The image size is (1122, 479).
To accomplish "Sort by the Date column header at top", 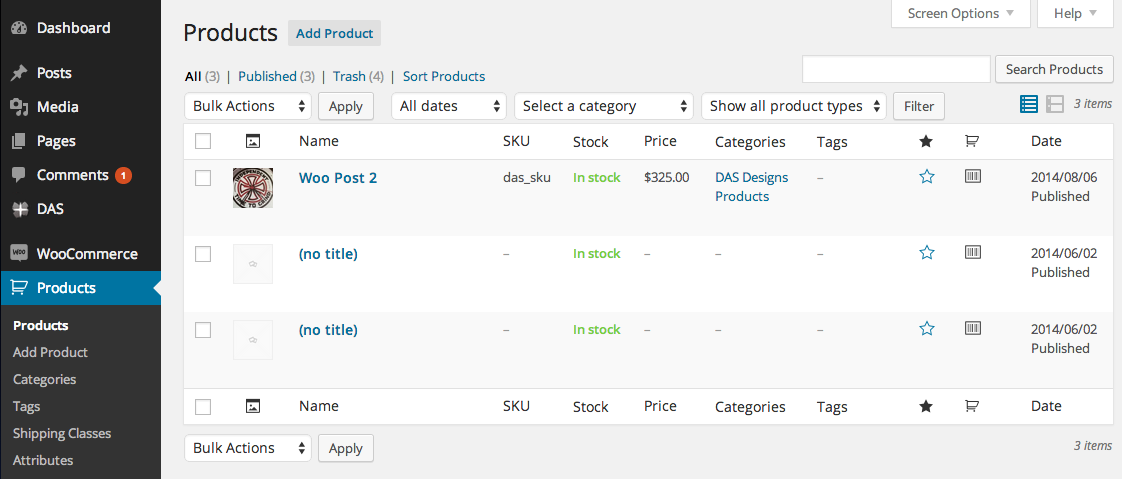I will tap(1046, 141).
